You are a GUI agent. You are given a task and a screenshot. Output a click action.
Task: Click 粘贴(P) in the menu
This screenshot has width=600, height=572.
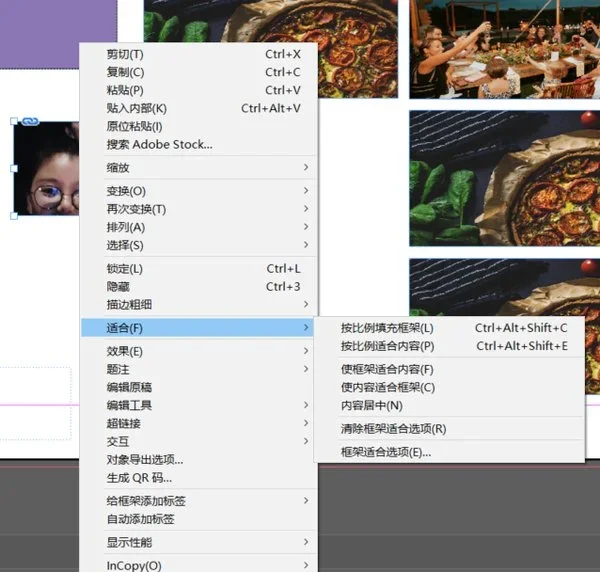coord(198,90)
